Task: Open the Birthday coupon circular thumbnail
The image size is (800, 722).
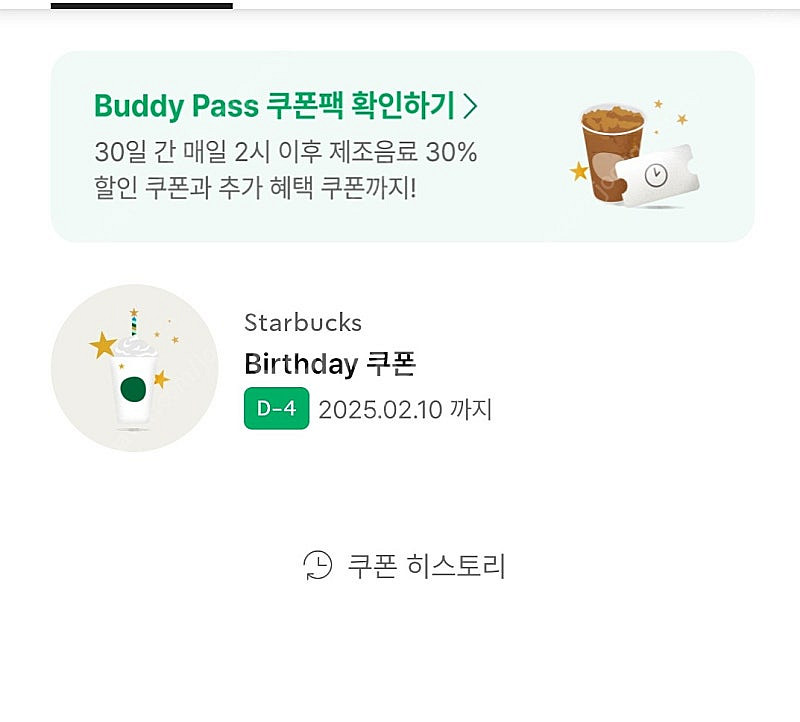Action: pyautogui.click(x=134, y=367)
